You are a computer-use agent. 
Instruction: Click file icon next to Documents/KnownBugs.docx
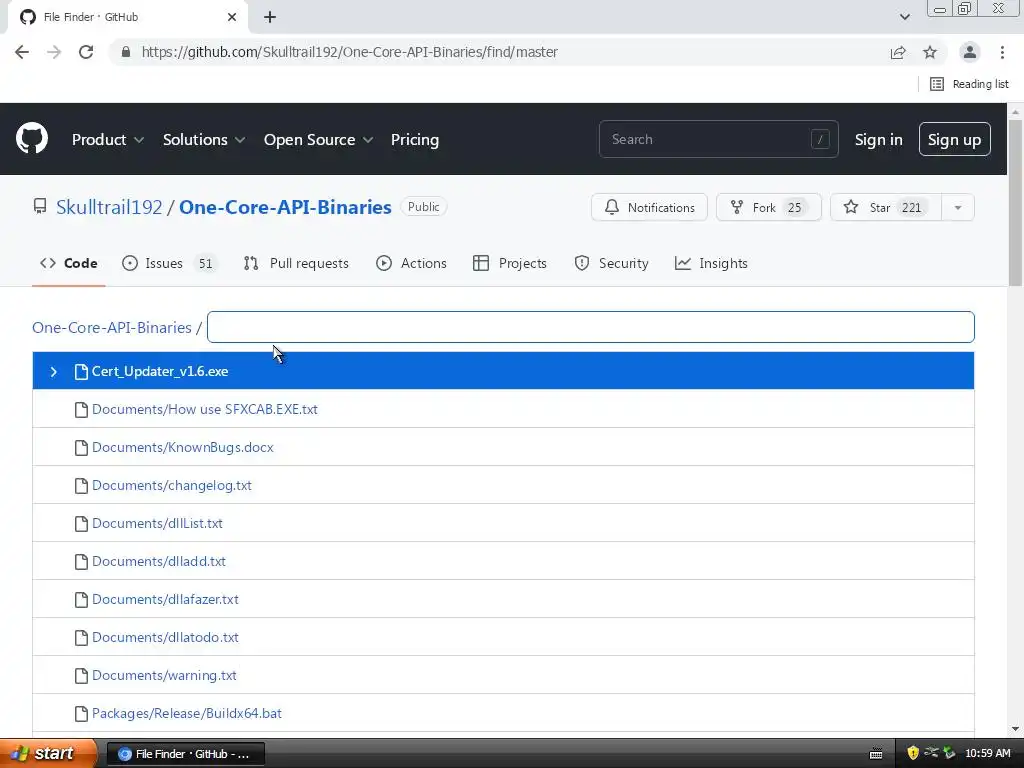point(81,447)
